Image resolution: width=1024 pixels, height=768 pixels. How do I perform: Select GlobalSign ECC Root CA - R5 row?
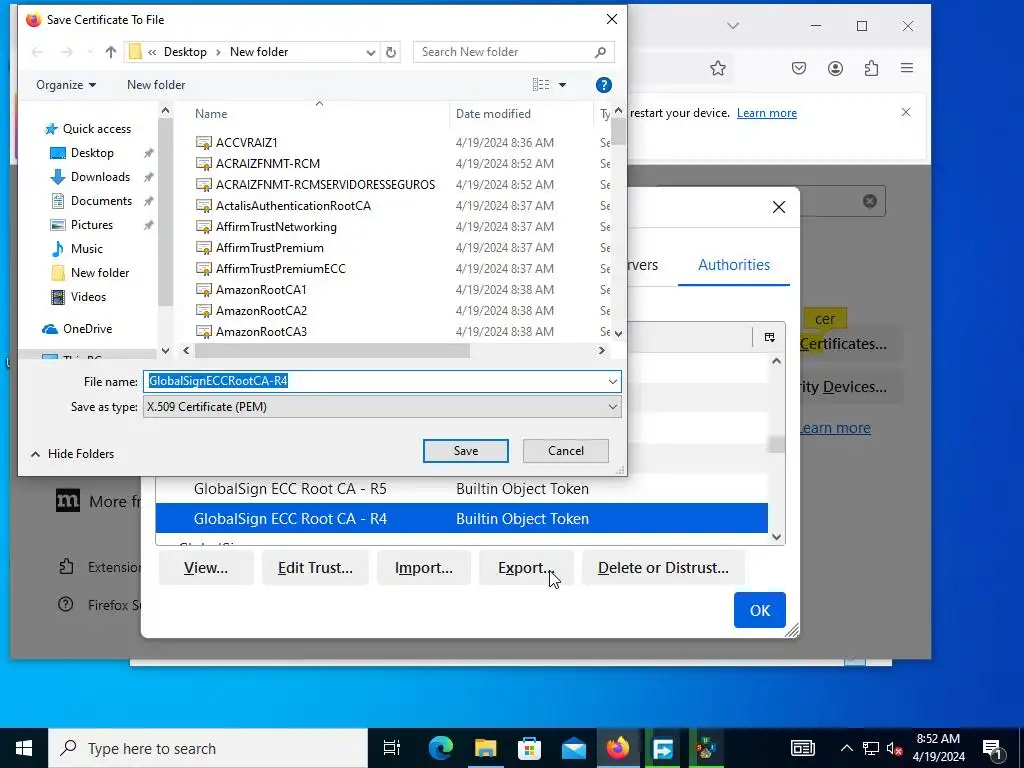[x=461, y=488]
